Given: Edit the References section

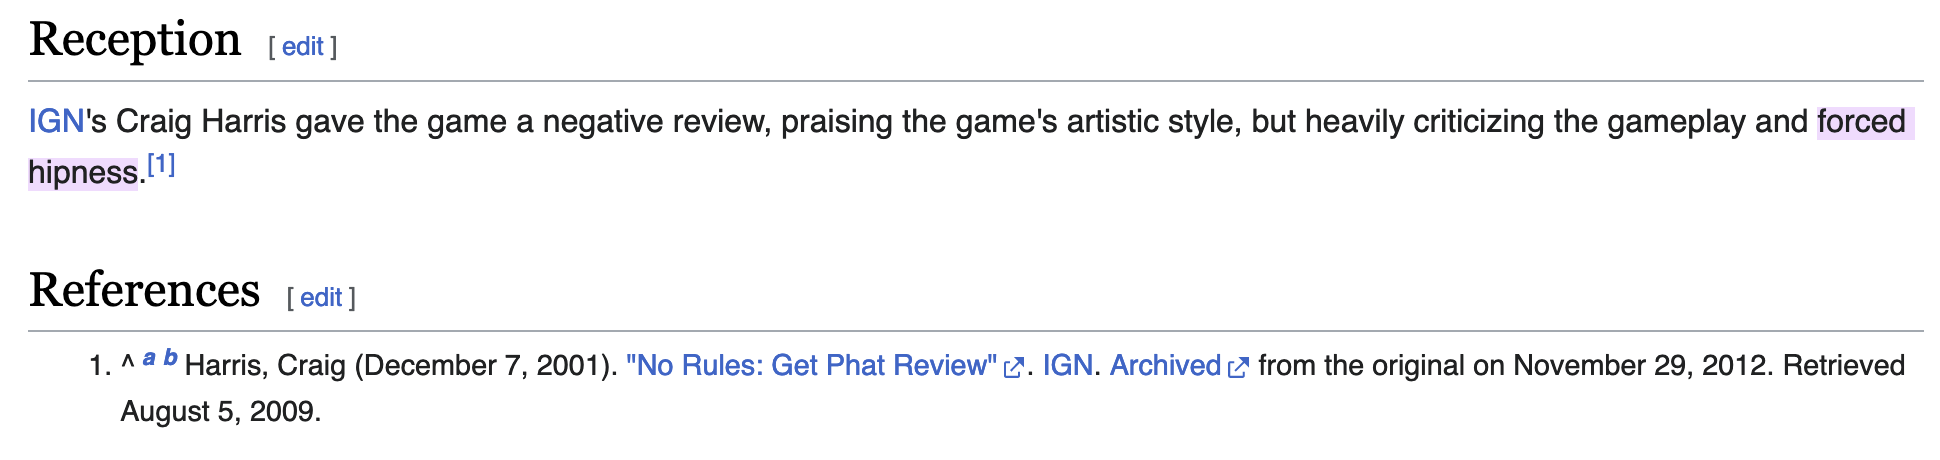Looking at the screenshot, I should coord(321,297).
